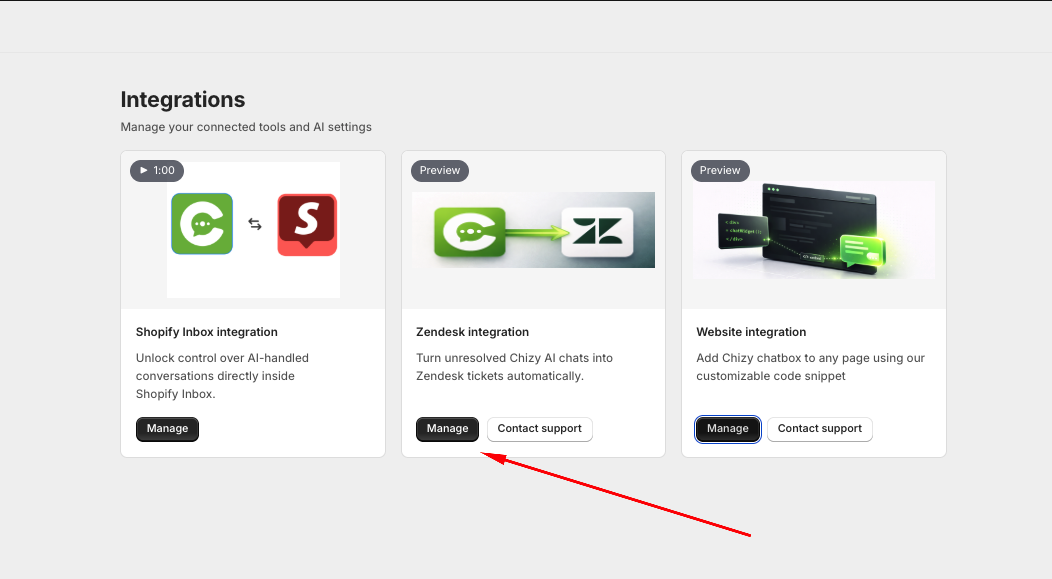Viewport: 1052px width, 579px height.
Task: Manage the Shopify Inbox integration
Action: (167, 429)
